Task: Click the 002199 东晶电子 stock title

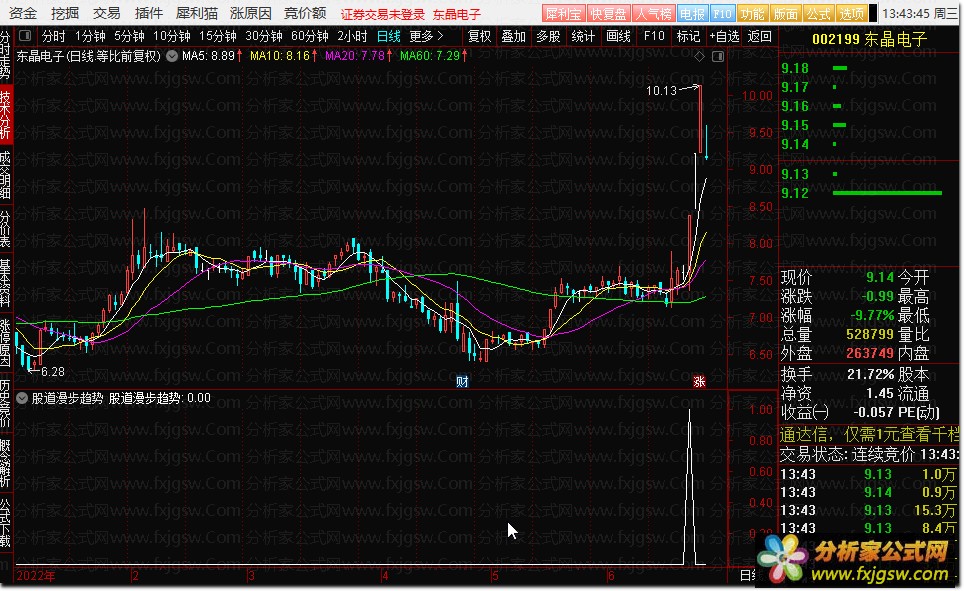Action: (x=869, y=39)
